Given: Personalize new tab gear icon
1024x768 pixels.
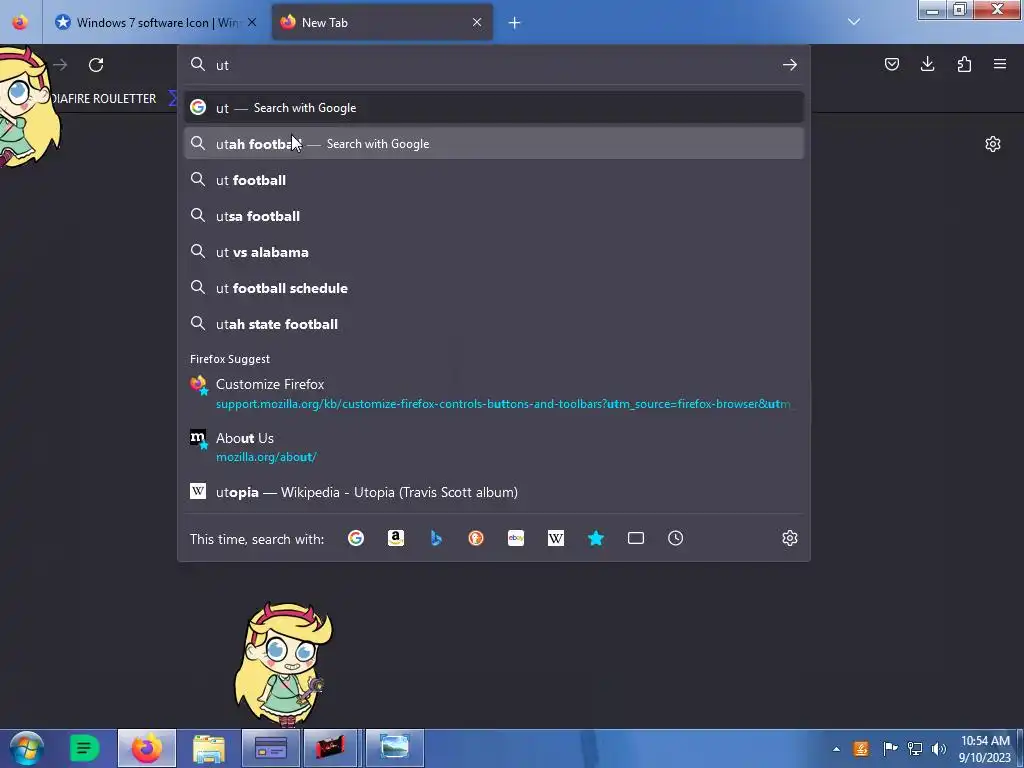Looking at the screenshot, I should [993, 144].
